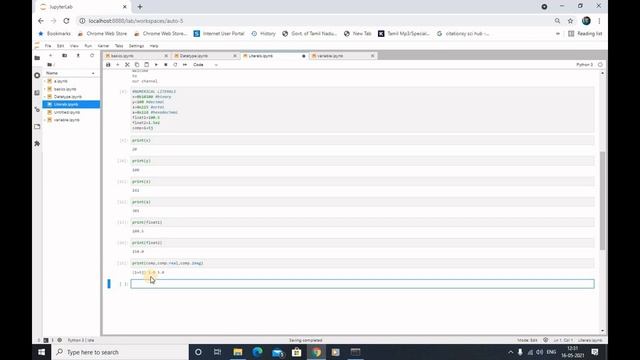
Task: Open basics.ipynb in the file browser
Action: (71, 89)
